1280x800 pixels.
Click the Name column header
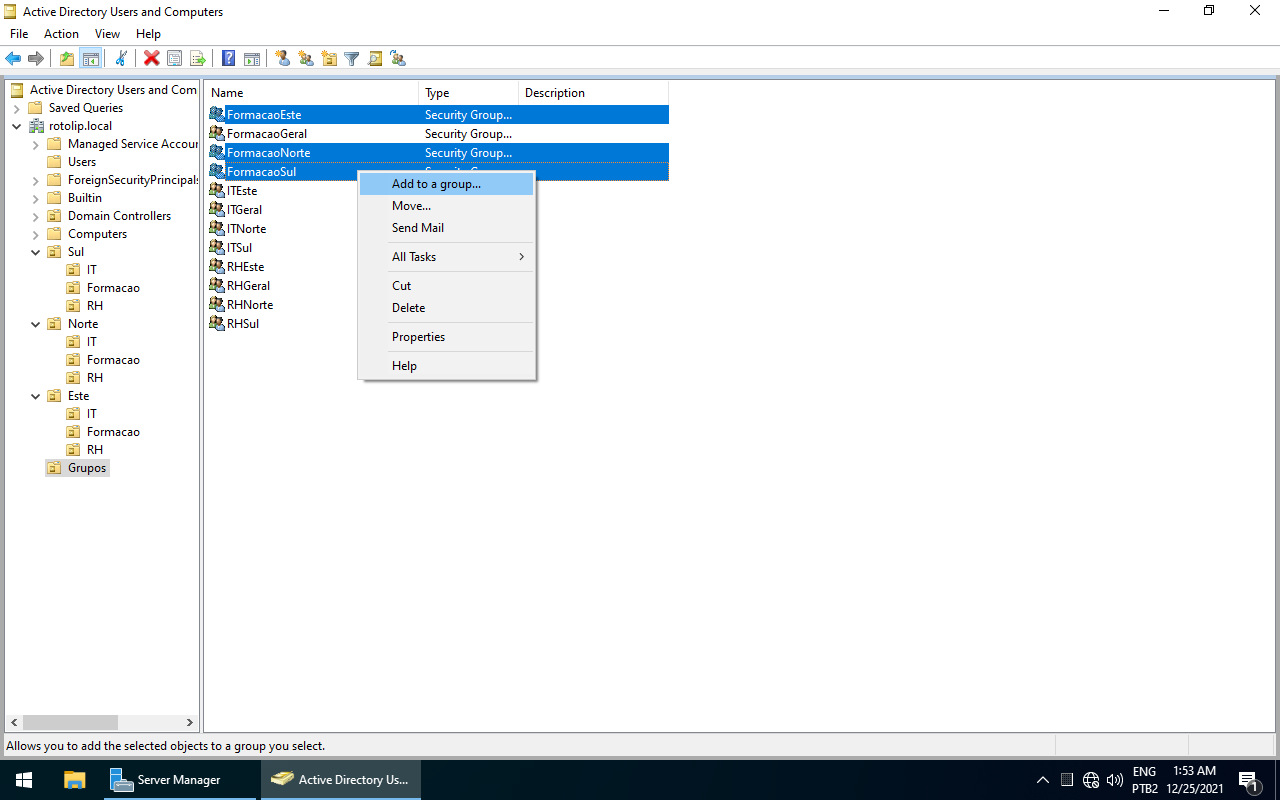coord(310,93)
